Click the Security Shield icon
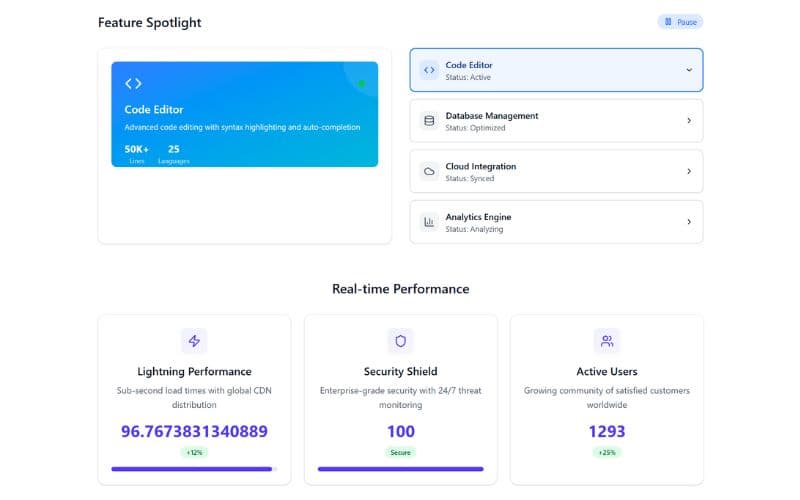This screenshot has height=500, width=800. pyautogui.click(x=400, y=341)
